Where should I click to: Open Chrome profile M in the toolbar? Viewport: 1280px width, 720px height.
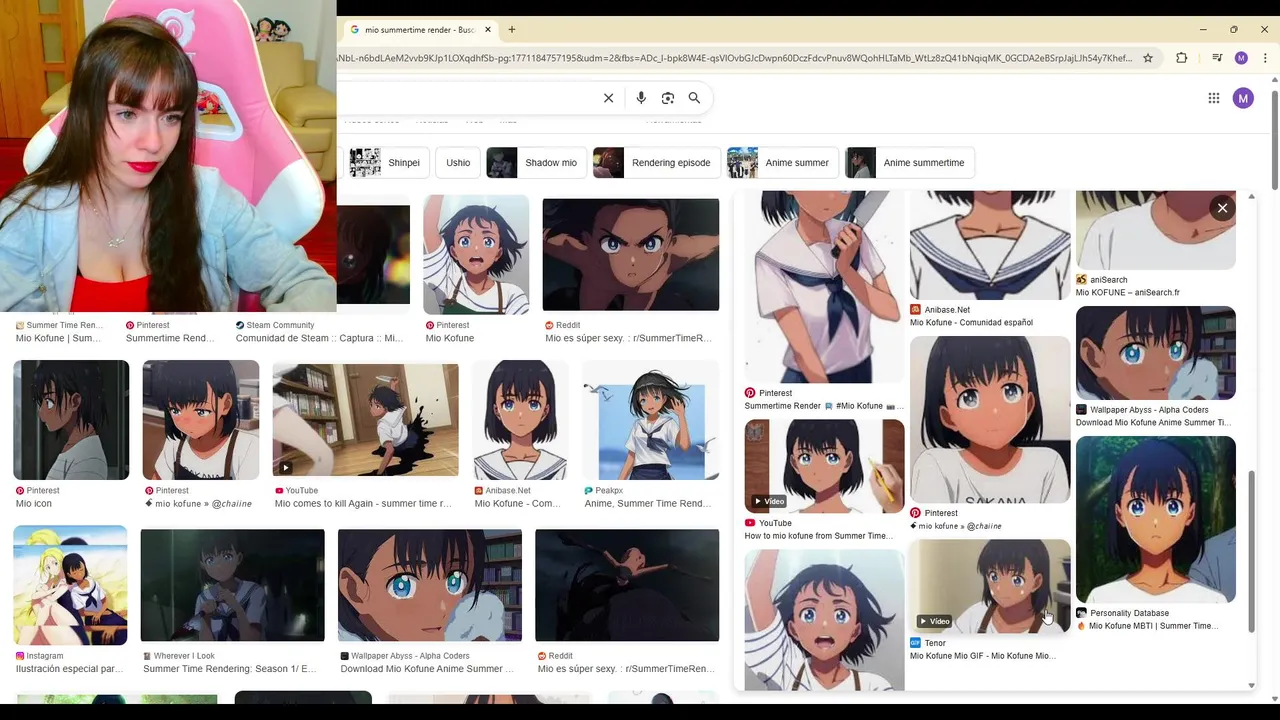click(x=1241, y=58)
